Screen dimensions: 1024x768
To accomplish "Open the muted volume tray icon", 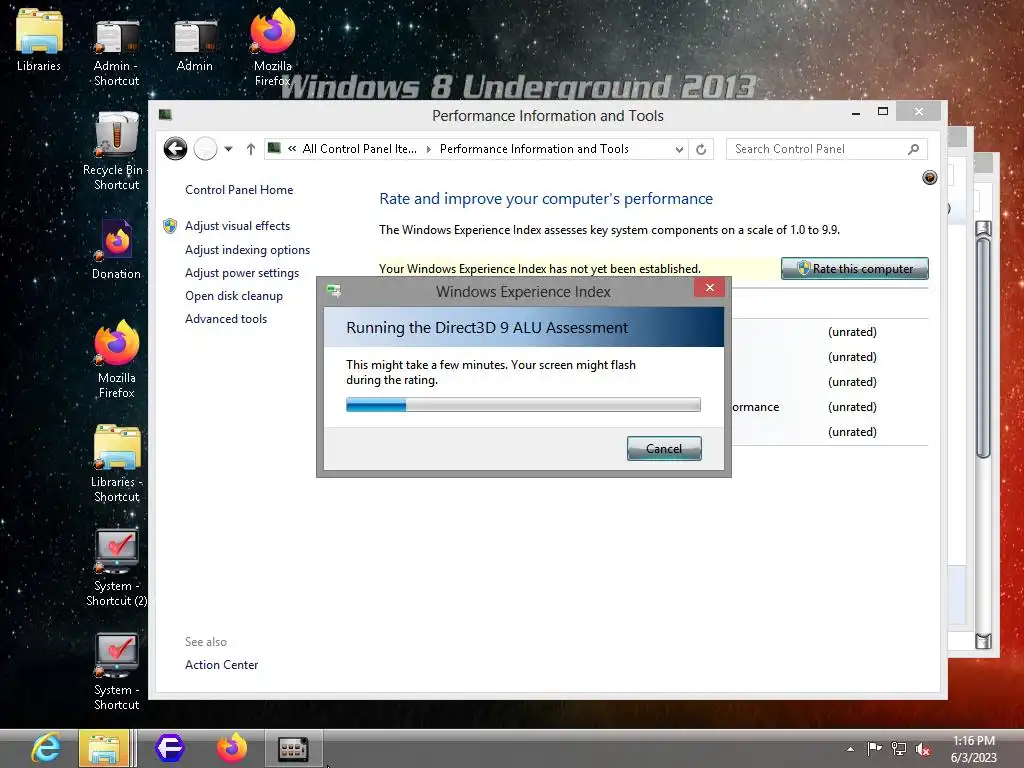I will point(923,749).
